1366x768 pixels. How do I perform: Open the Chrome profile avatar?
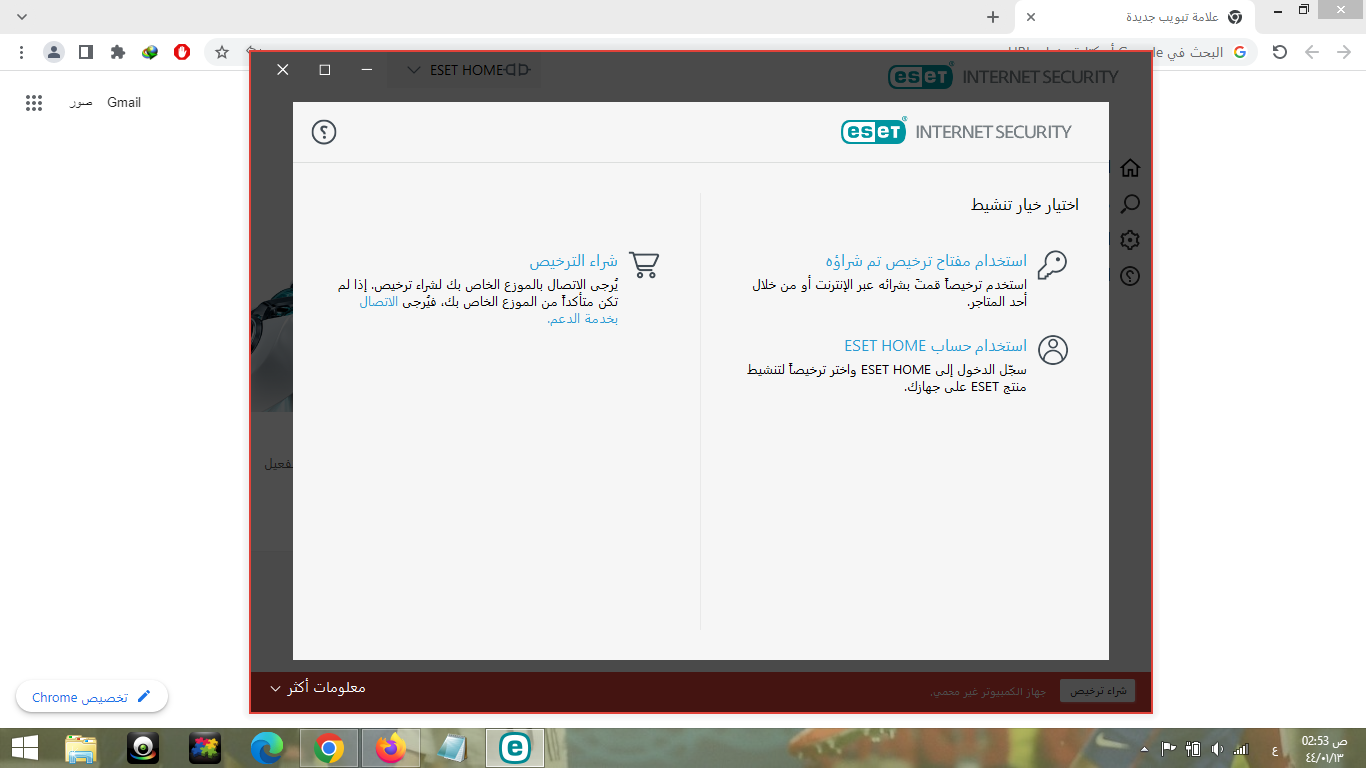click(x=54, y=52)
